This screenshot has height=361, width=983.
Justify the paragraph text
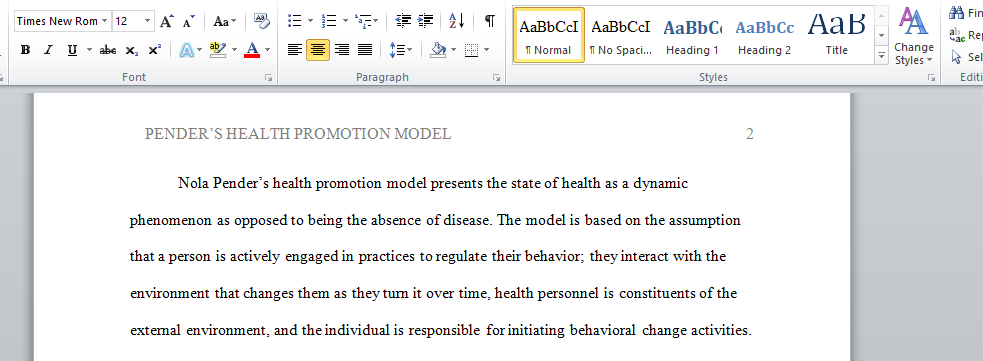pos(365,50)
